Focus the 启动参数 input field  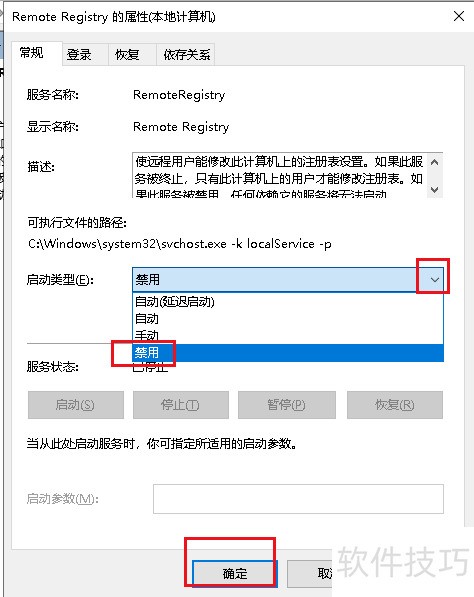pos(298,499)
